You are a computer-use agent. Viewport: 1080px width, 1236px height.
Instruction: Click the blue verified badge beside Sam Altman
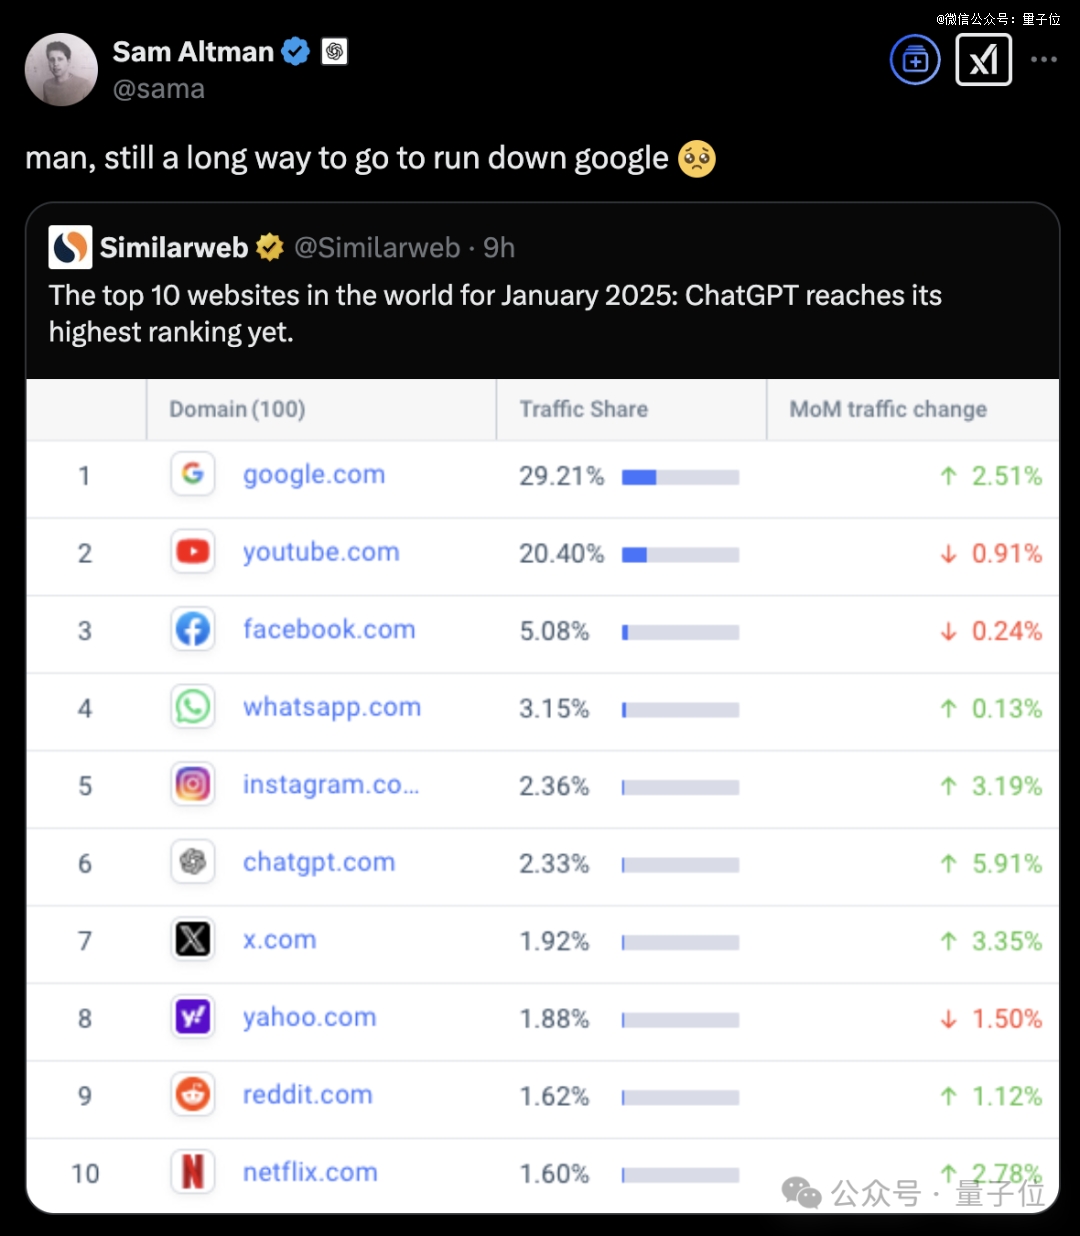click(295, 51)
